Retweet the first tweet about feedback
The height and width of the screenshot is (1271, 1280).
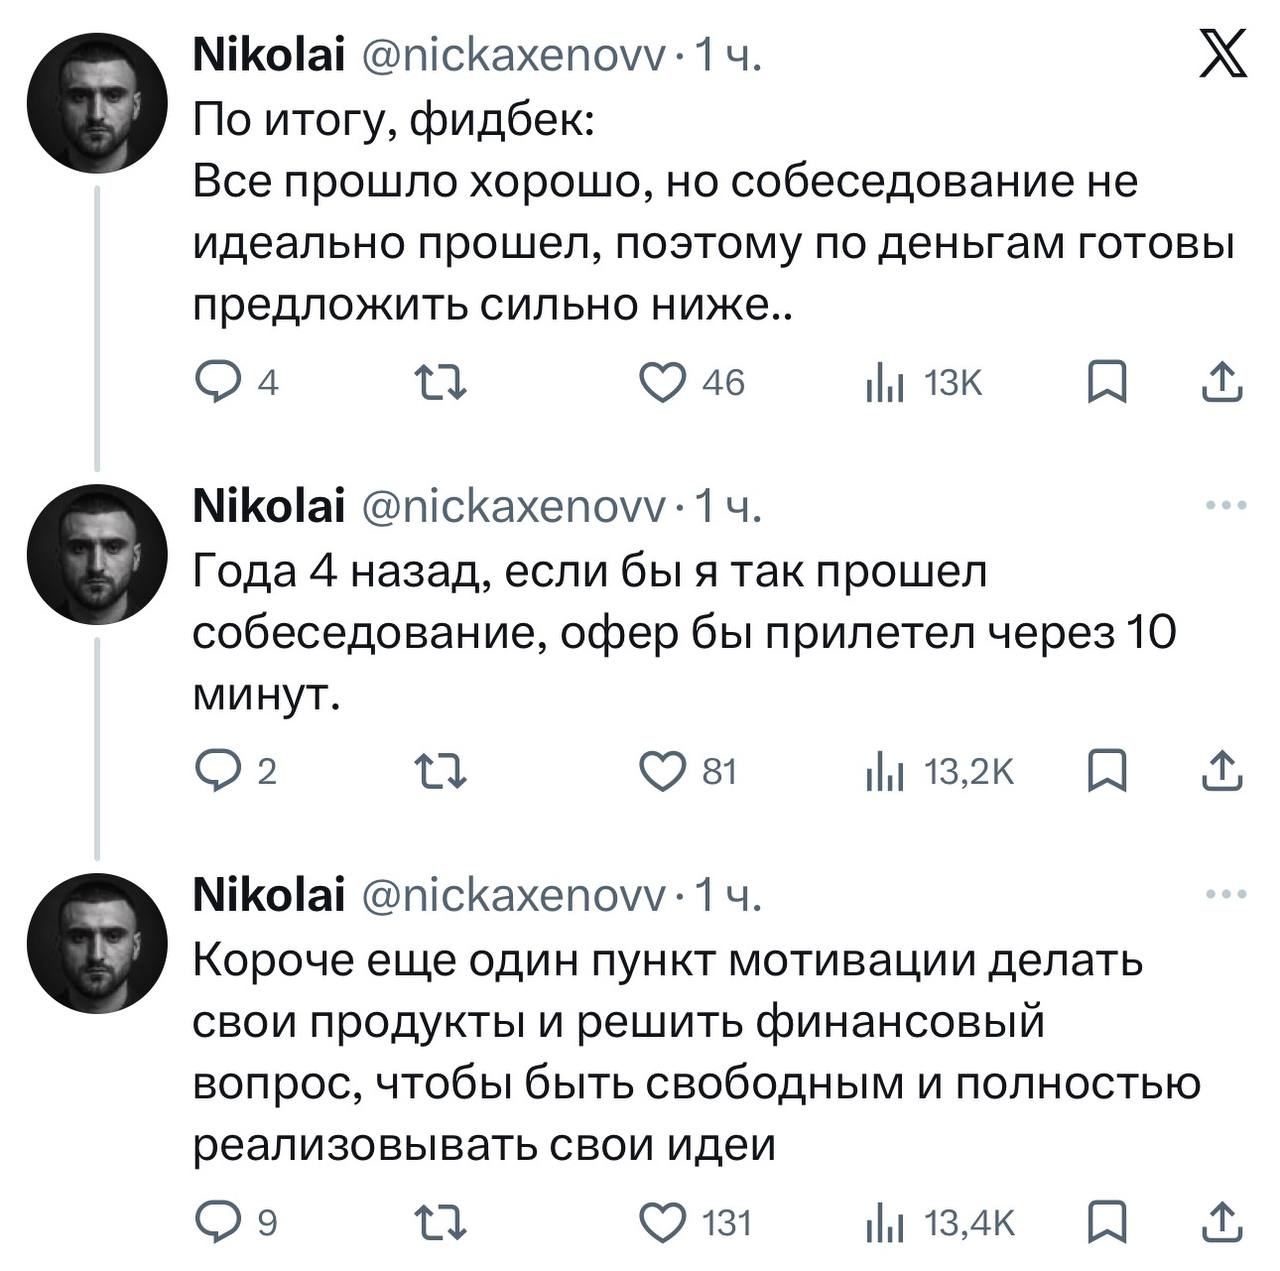click(440, 382)
